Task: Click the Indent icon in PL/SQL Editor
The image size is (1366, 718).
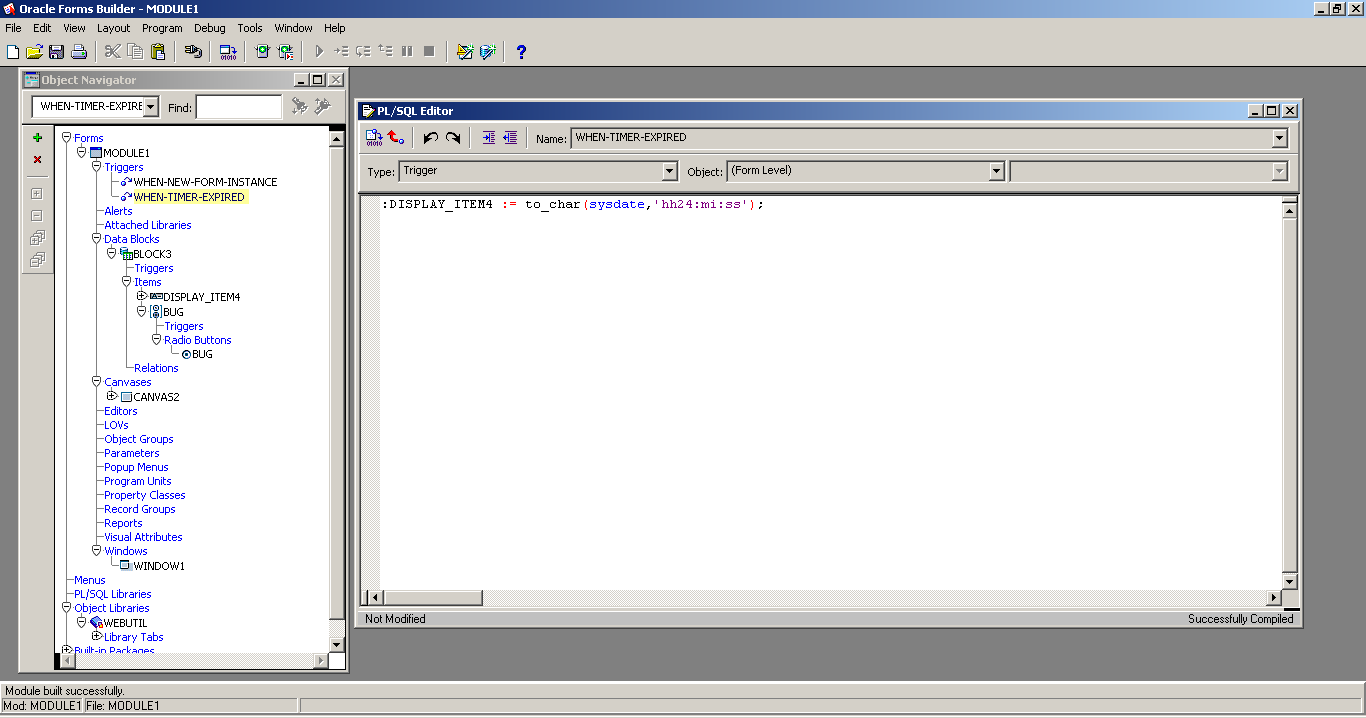Action: click(488, 138)
